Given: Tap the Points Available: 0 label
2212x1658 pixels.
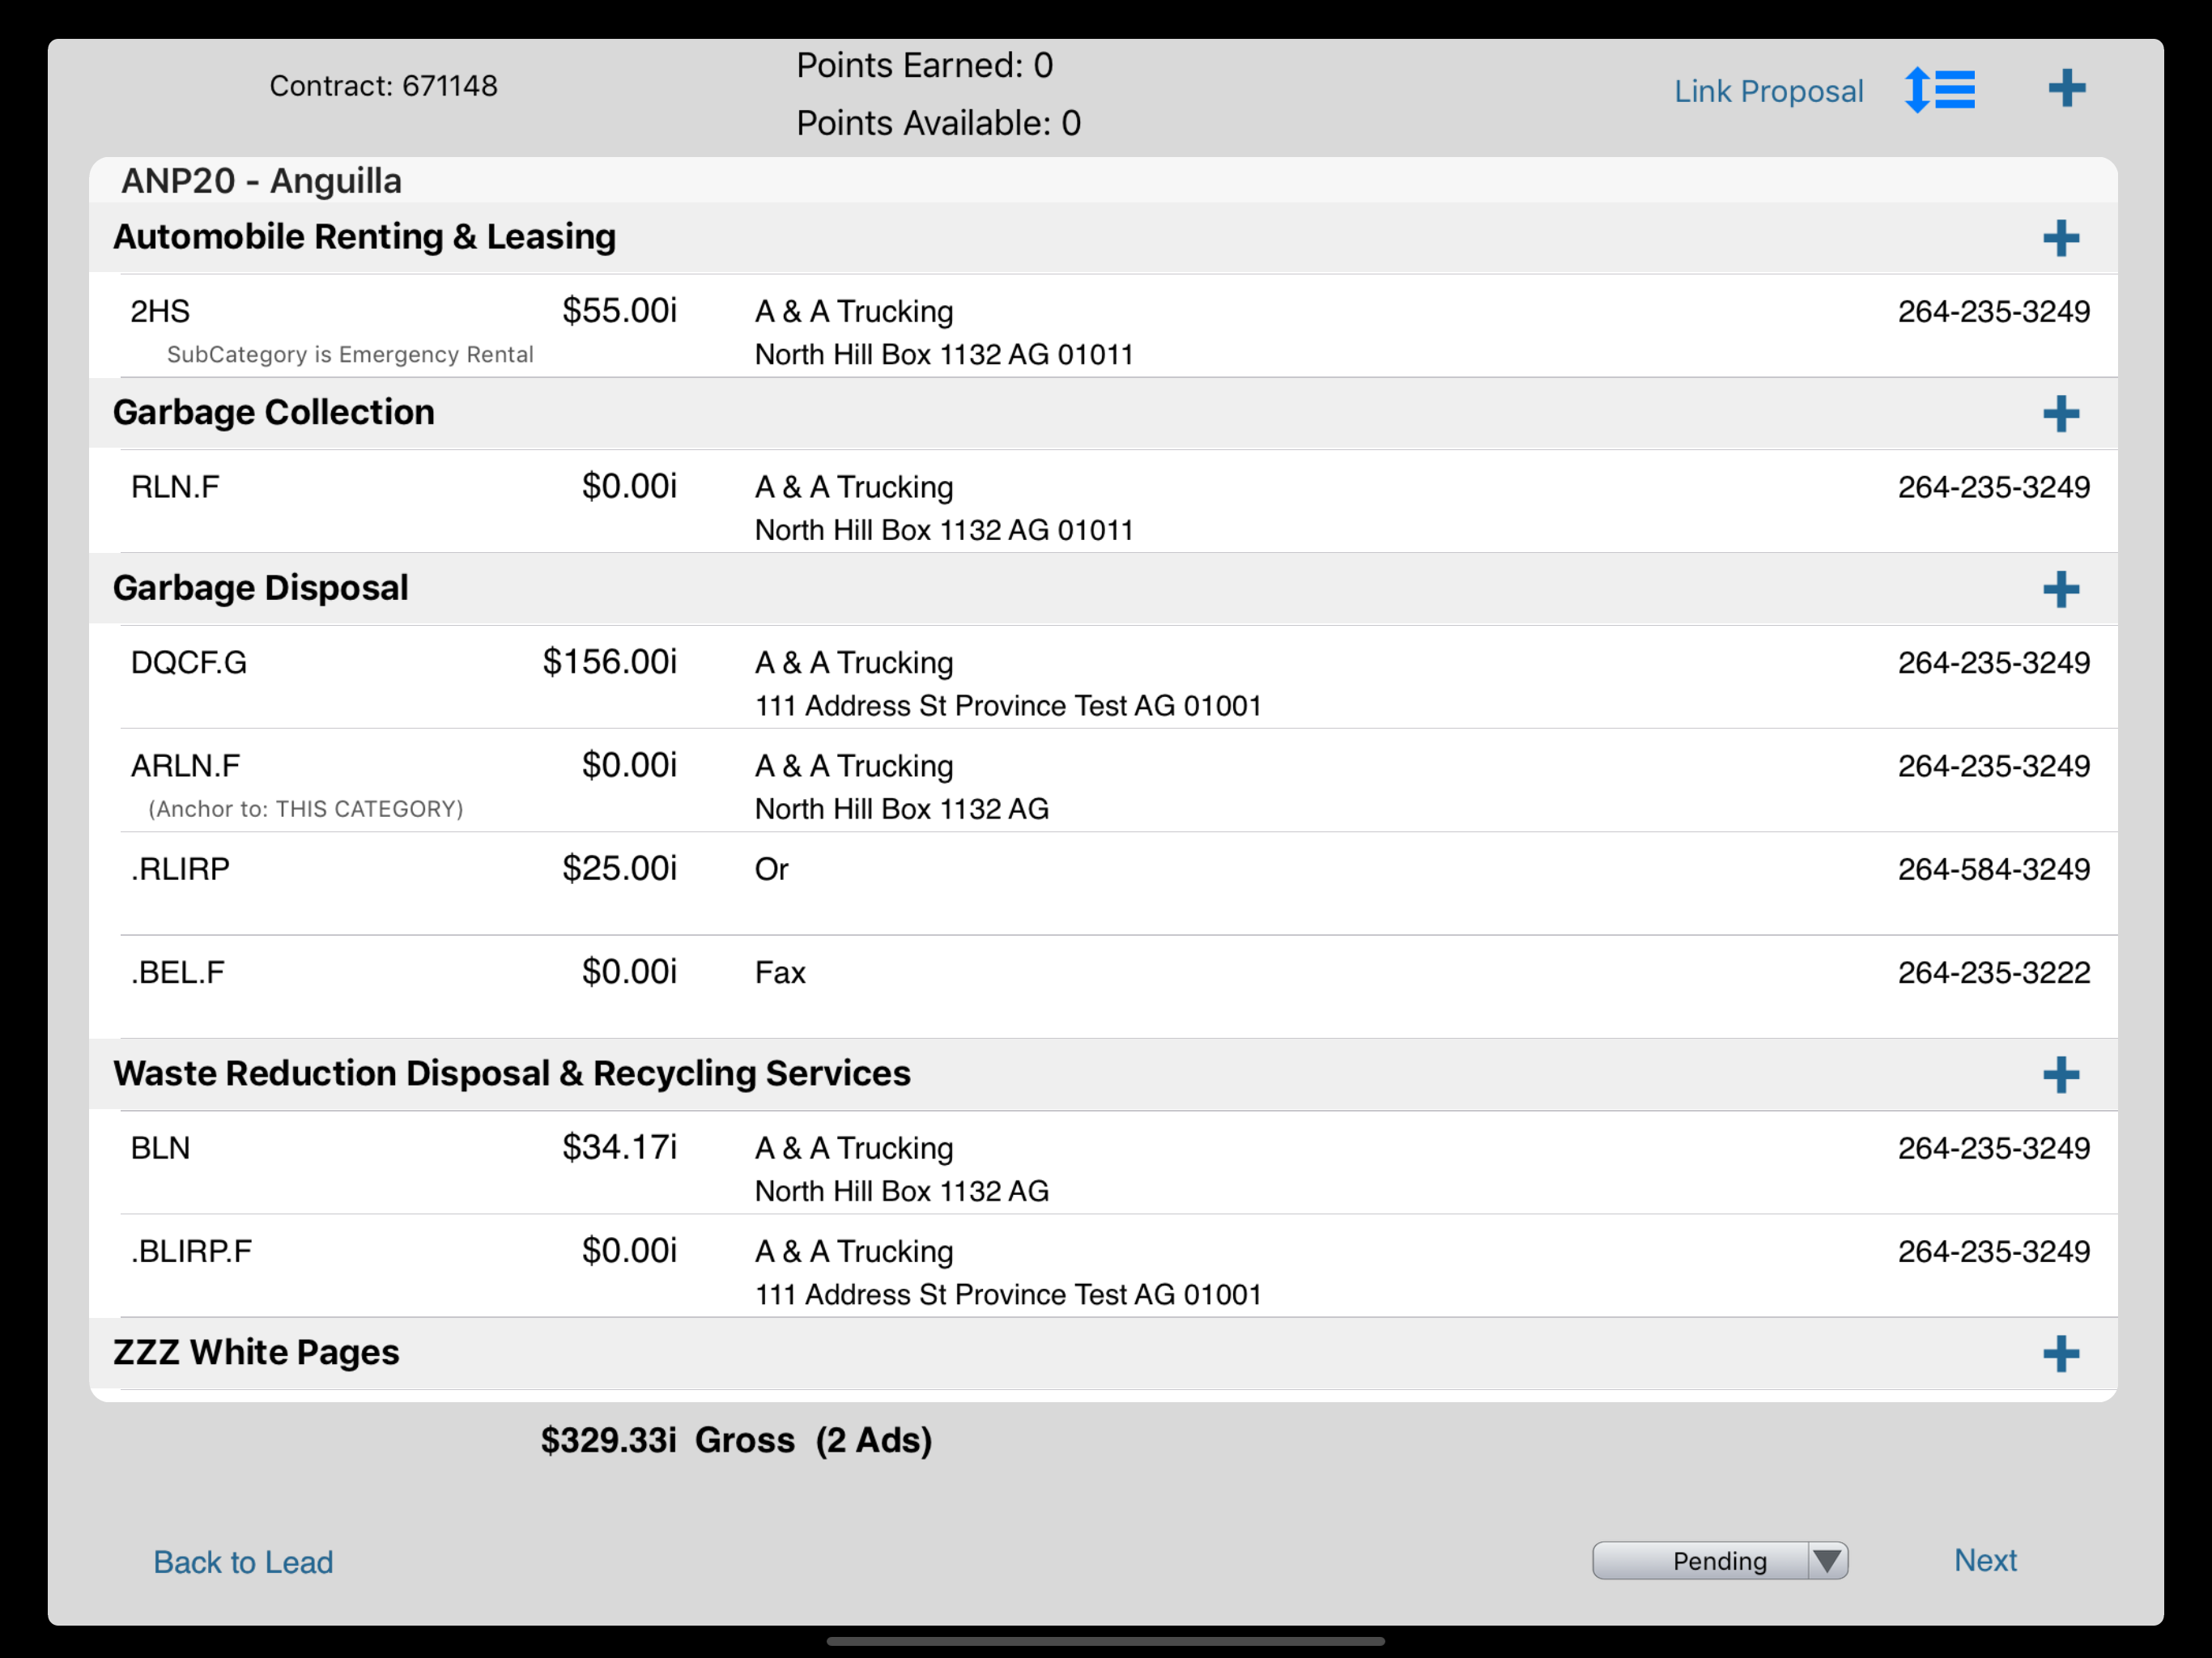Looking at the screenshot, I should pyautogui.click(x=938, y=123).
